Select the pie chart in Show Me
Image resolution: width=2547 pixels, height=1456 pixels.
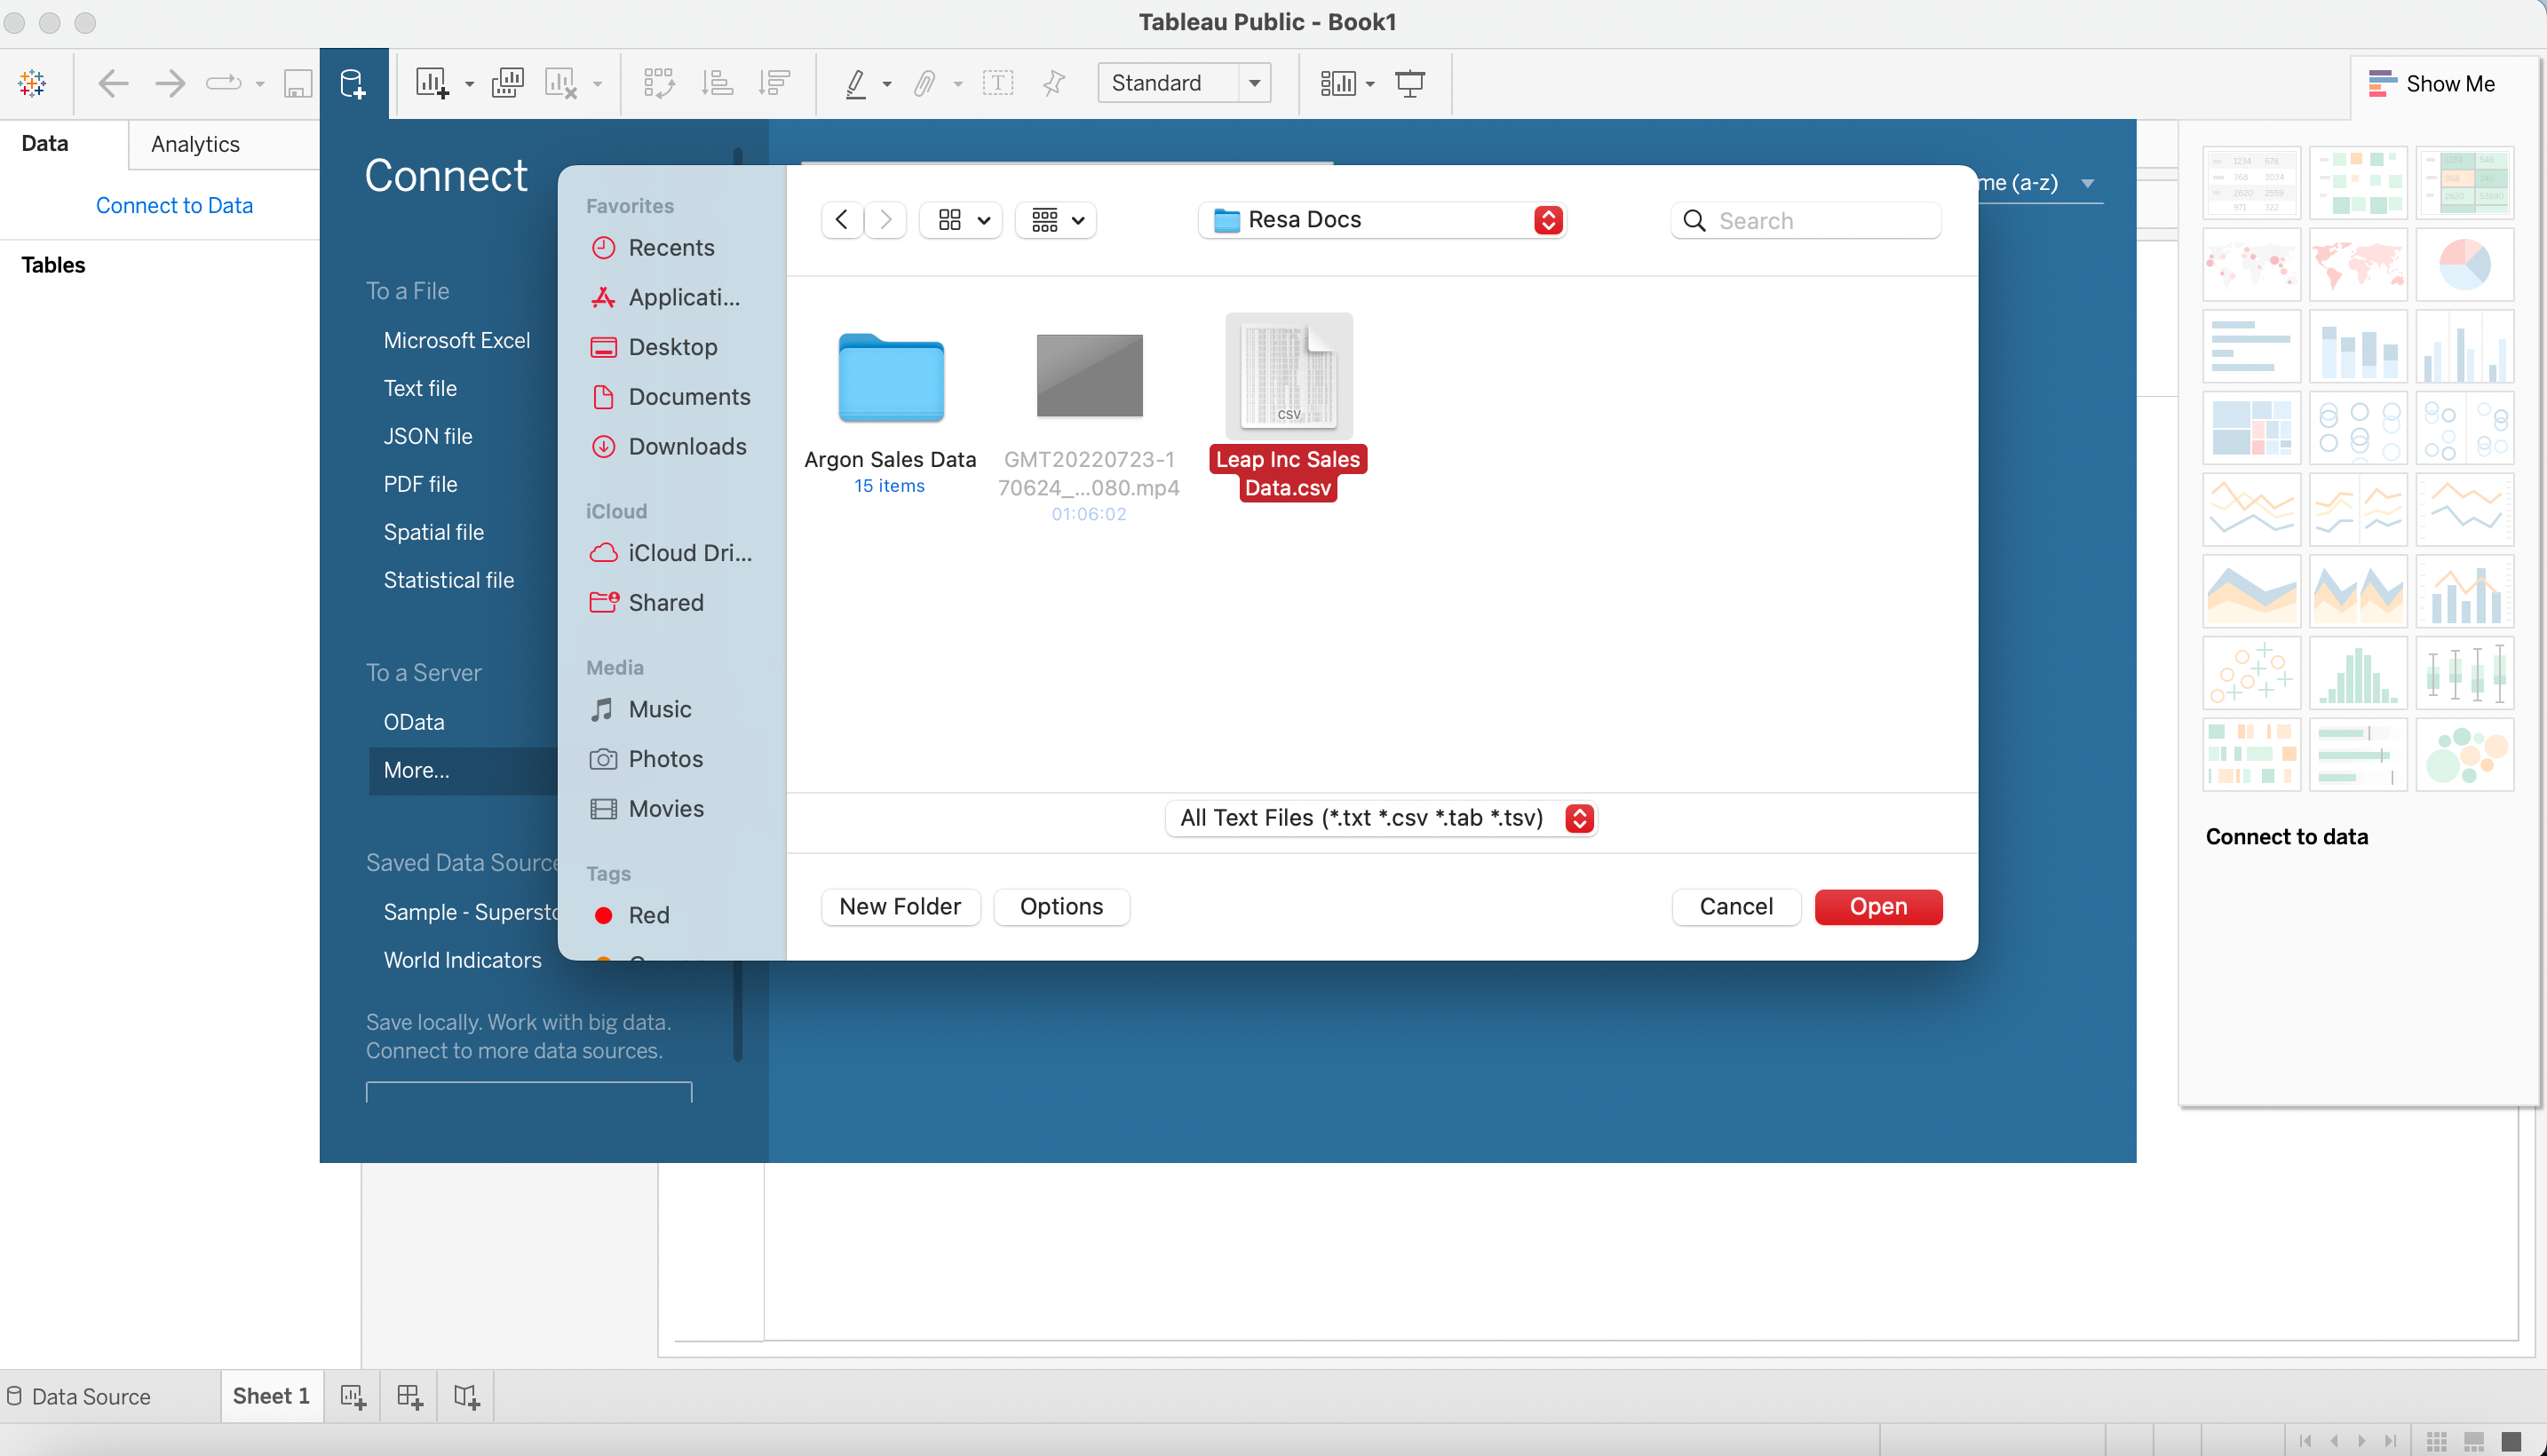pos(2464,264)
